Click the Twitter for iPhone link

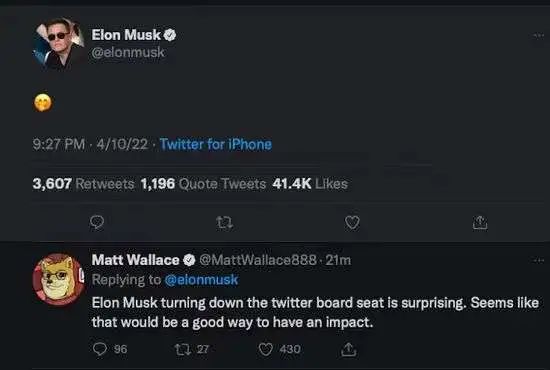pos(216,144)
